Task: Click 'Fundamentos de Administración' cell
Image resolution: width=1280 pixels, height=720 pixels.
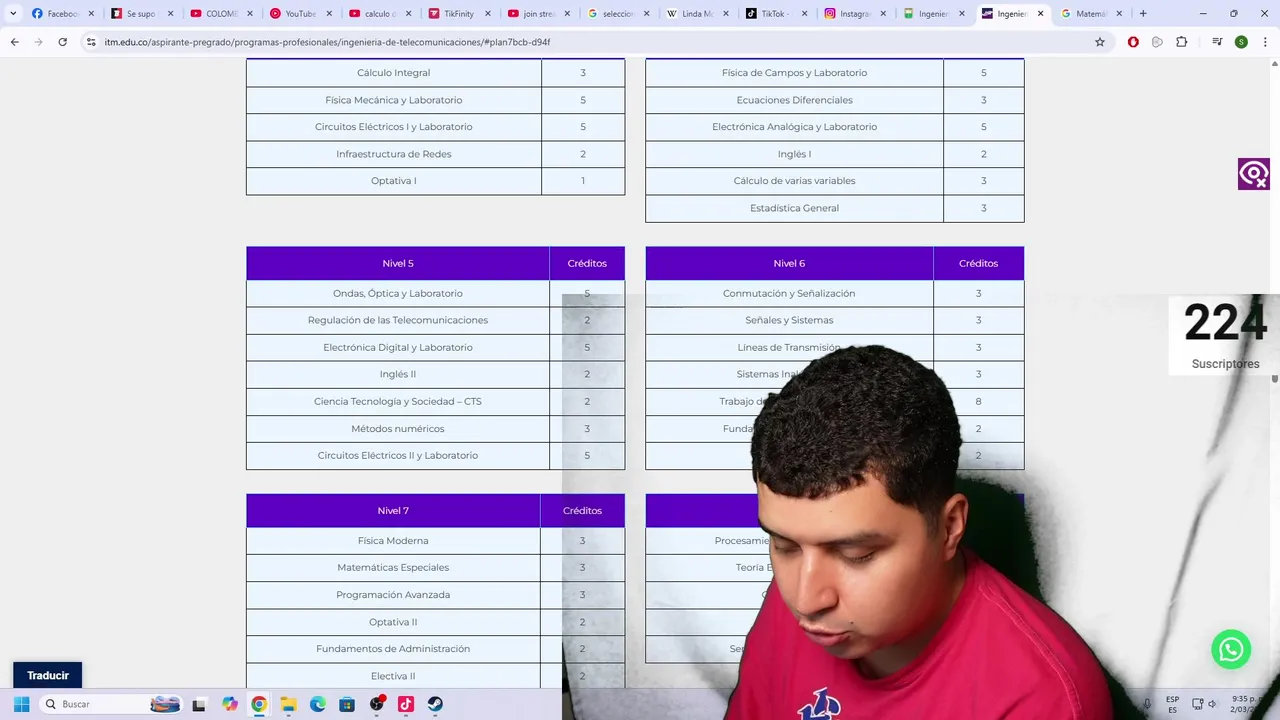Action: click(393, 648)
